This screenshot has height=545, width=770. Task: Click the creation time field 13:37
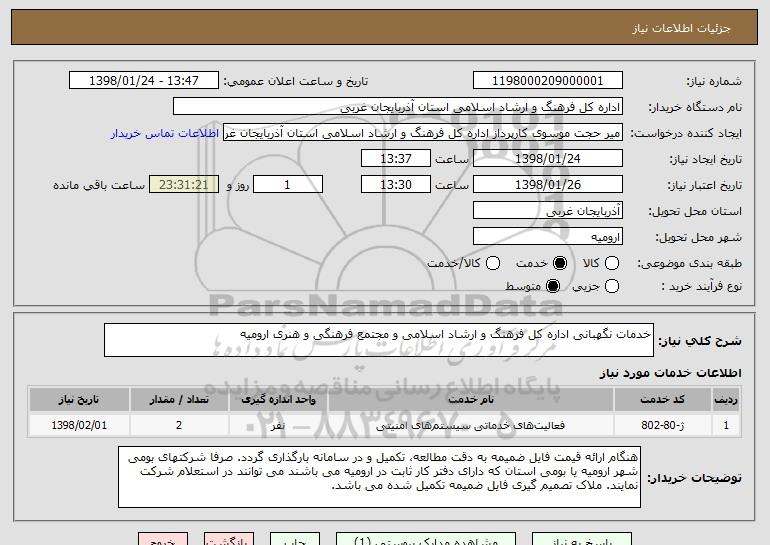[x=396, y=159]
